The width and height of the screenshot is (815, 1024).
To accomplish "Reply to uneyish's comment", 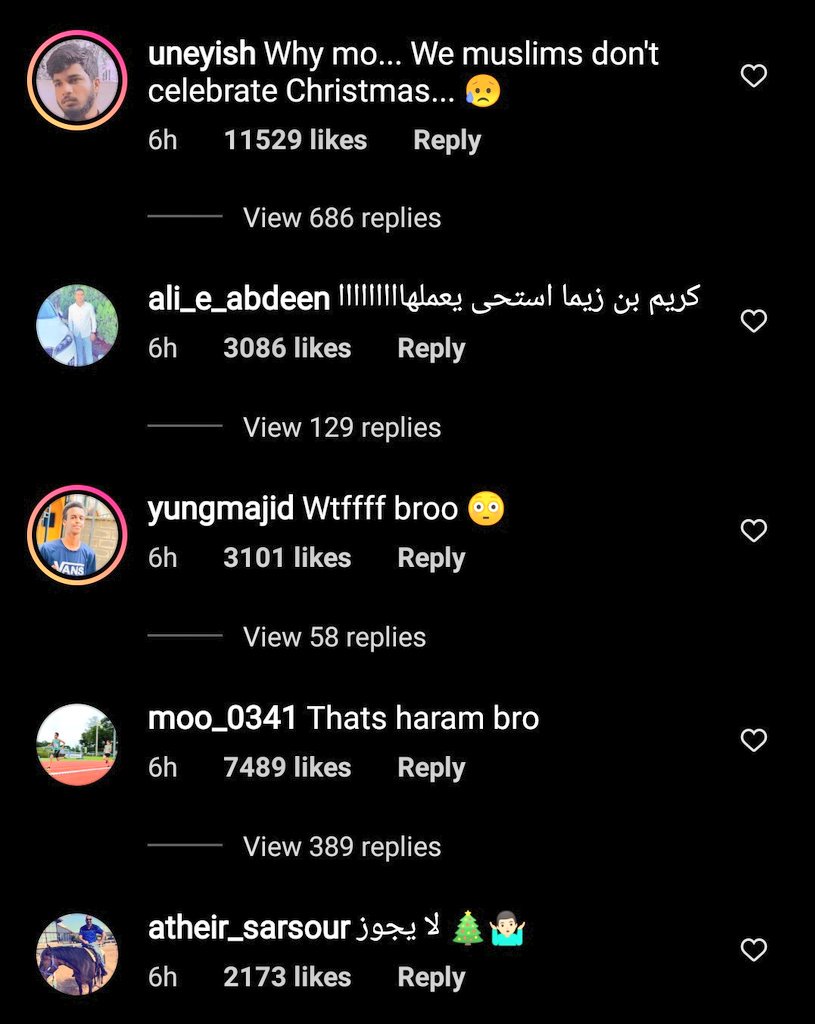I will tap(447, 141).
